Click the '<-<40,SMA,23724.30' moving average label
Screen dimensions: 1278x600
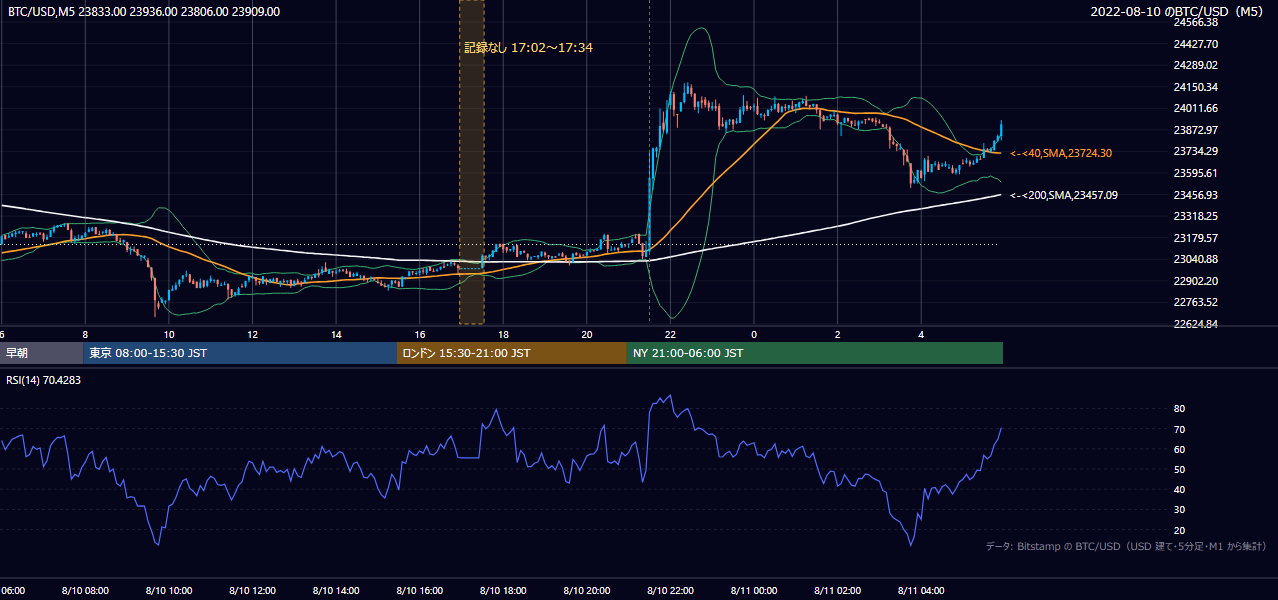coord(1061,153)
